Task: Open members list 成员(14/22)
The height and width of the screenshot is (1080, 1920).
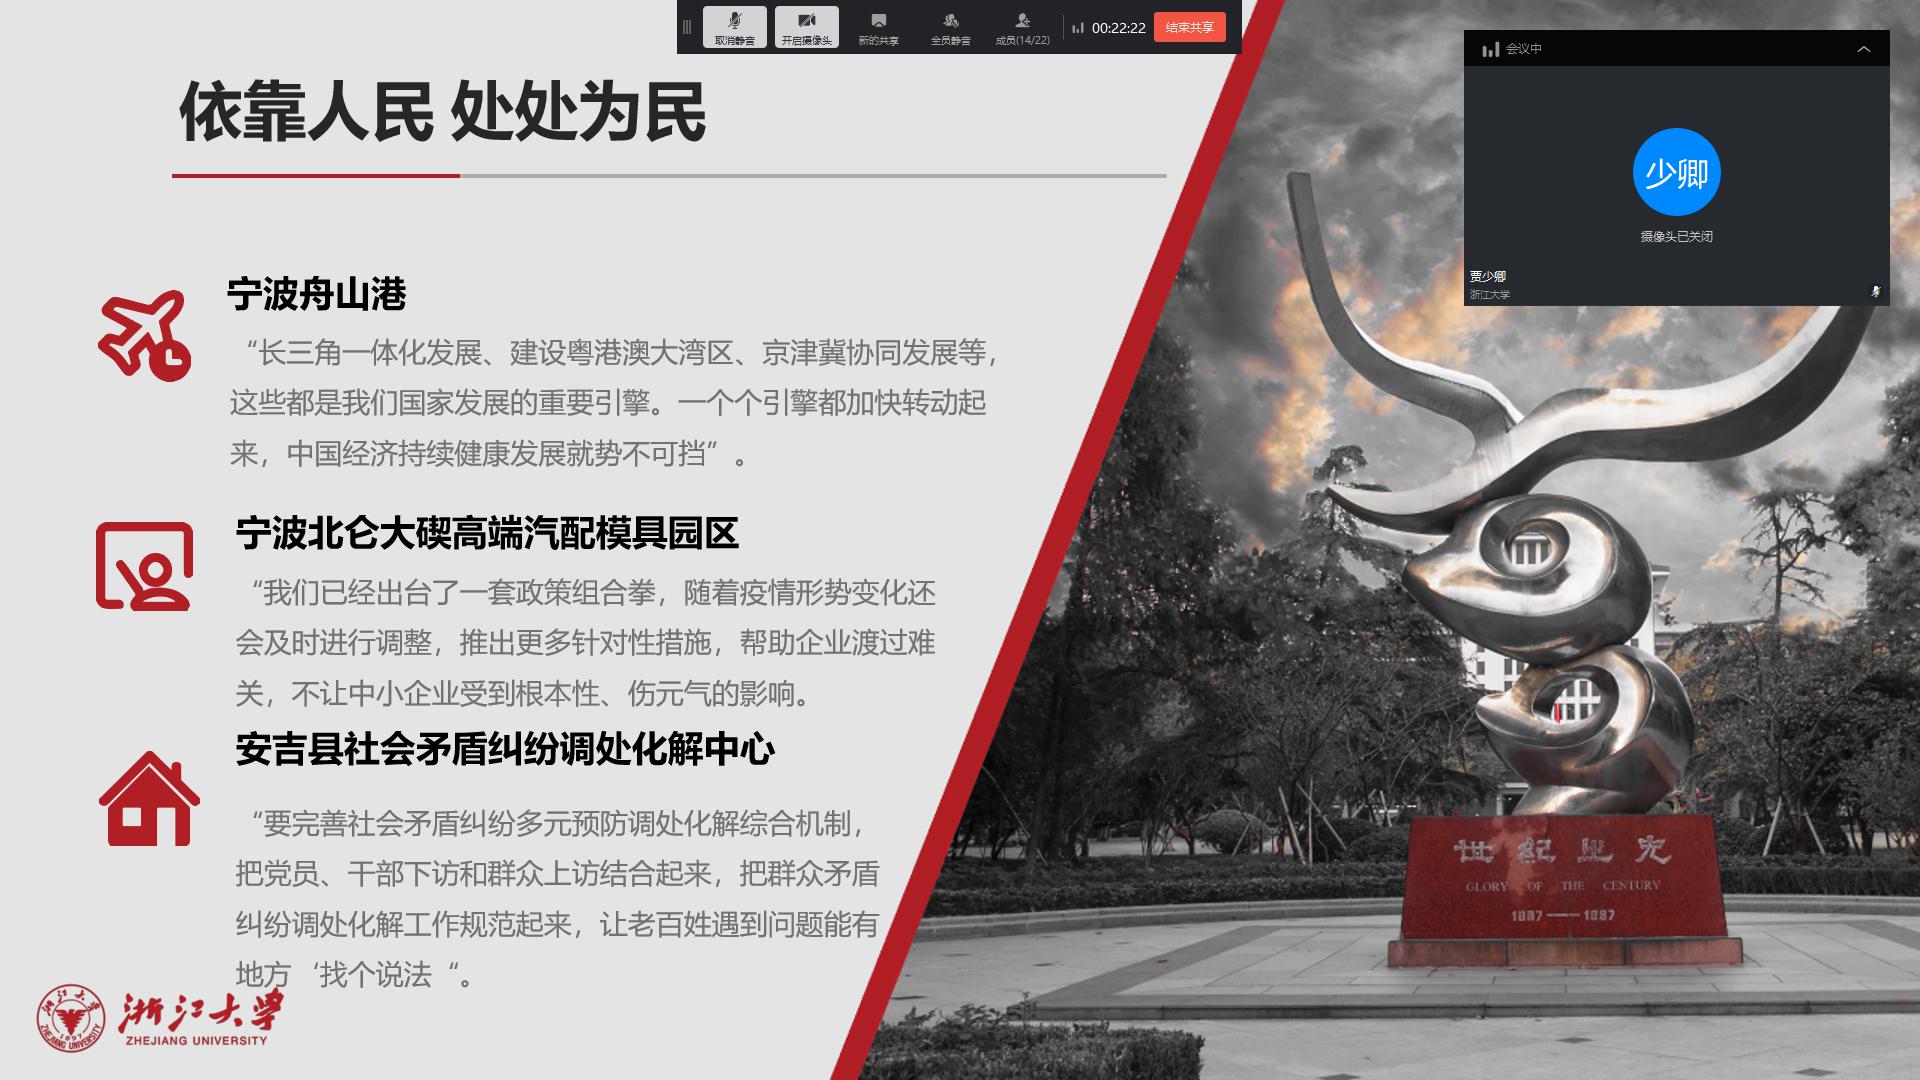Action: [1022, 27]
